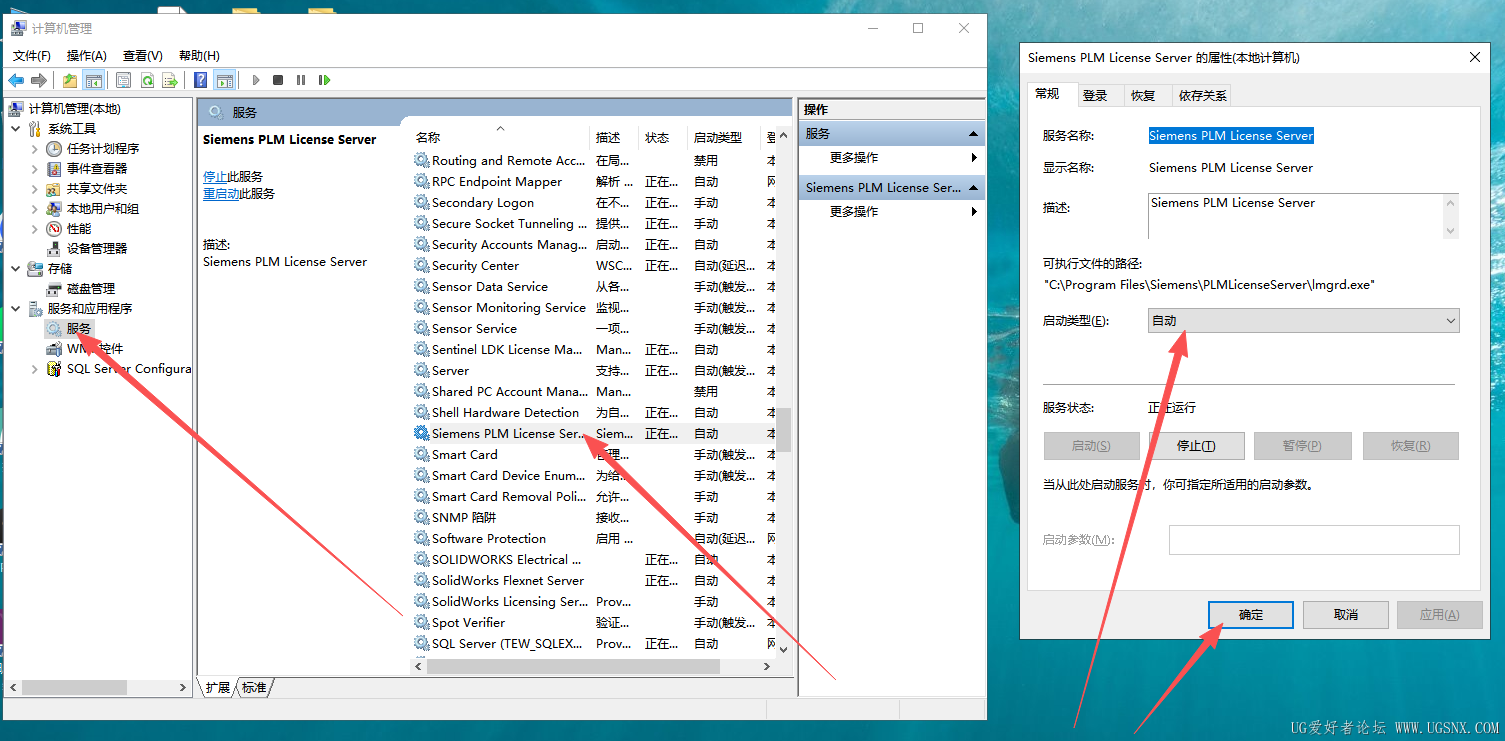Viewport: 1505px width, 741px height.
Task: Click the Pause Service toolbar icon
Action: click(301, 80)
